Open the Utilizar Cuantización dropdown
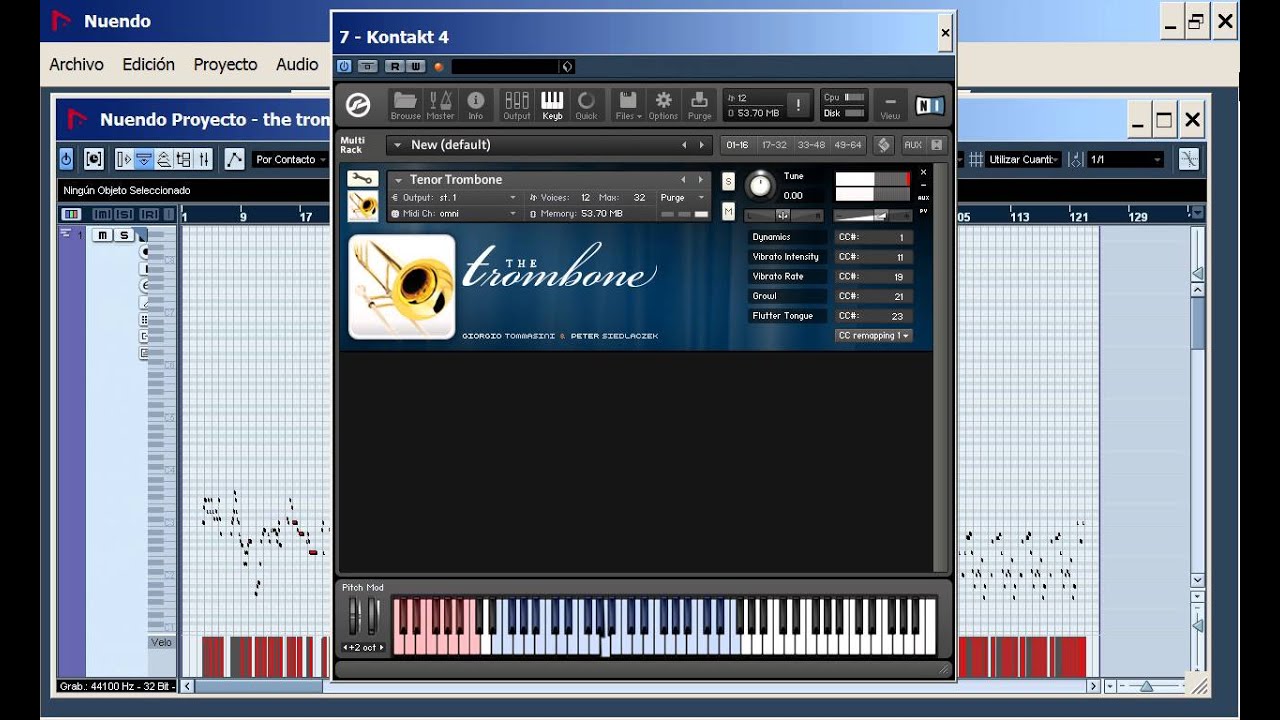The height and width of the screenshot is (720, 1280). tap(1025, 159)
